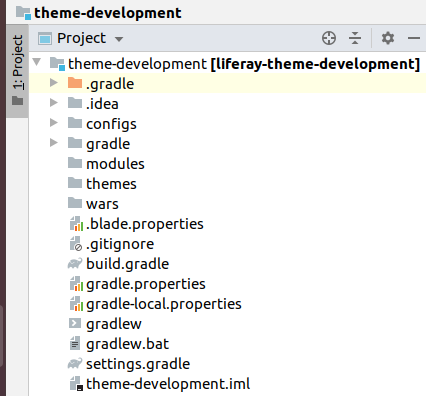
Task: Expand the gradle folder arrow
Action: click(x=54, y=142)
